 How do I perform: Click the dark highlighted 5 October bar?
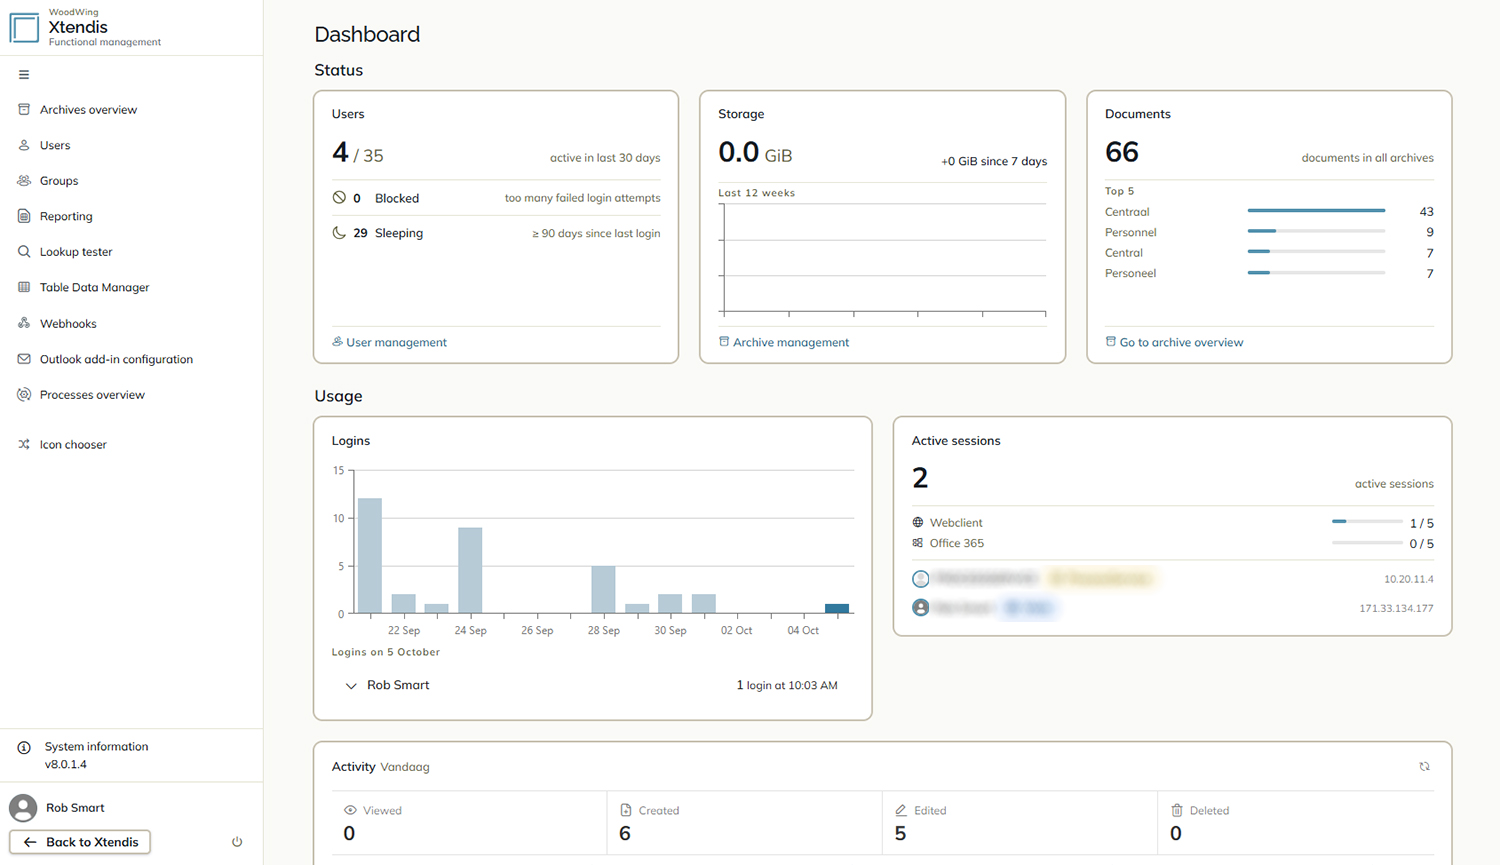(x=837, y=608)
